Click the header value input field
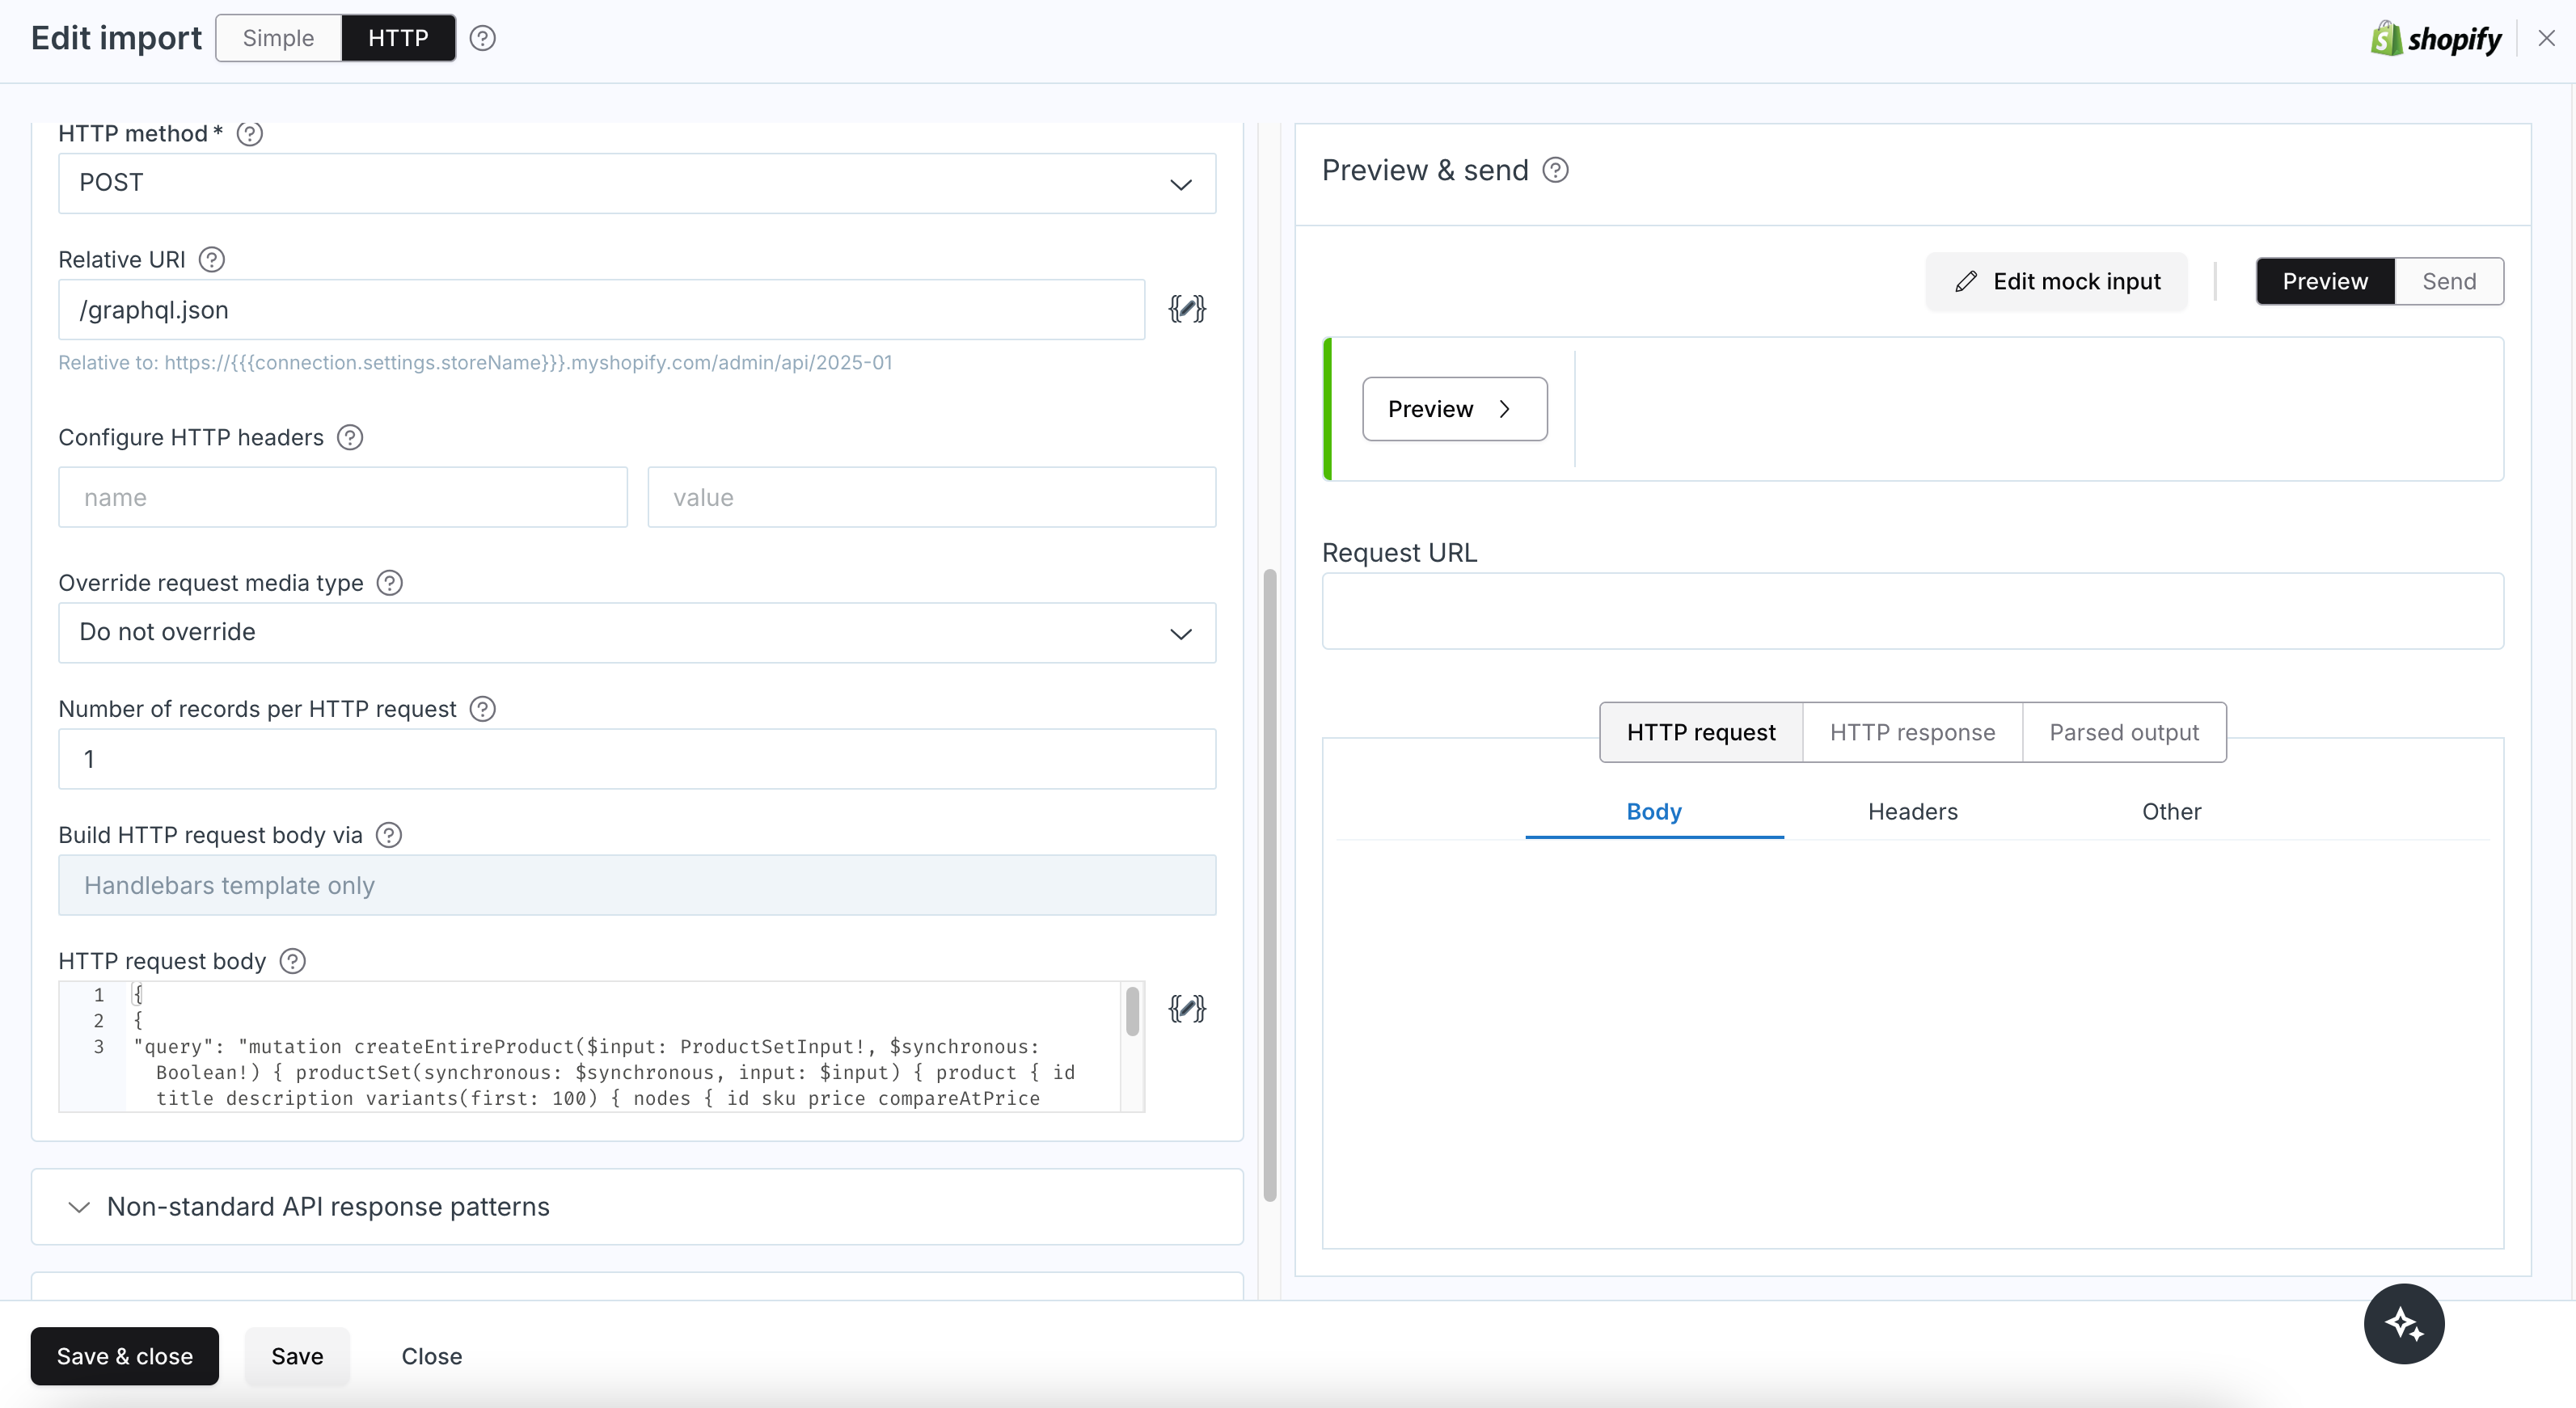Screen dimensions: 2576x1408 [x=932, y=497]
